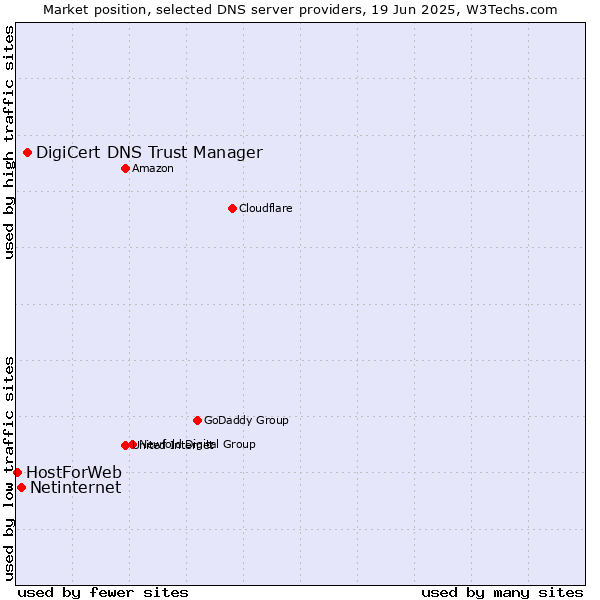This screenshot has height=600, width=600.
Task: Click the 'Amazon' label text
Action: pyautogui.click(x=153, y=168)
